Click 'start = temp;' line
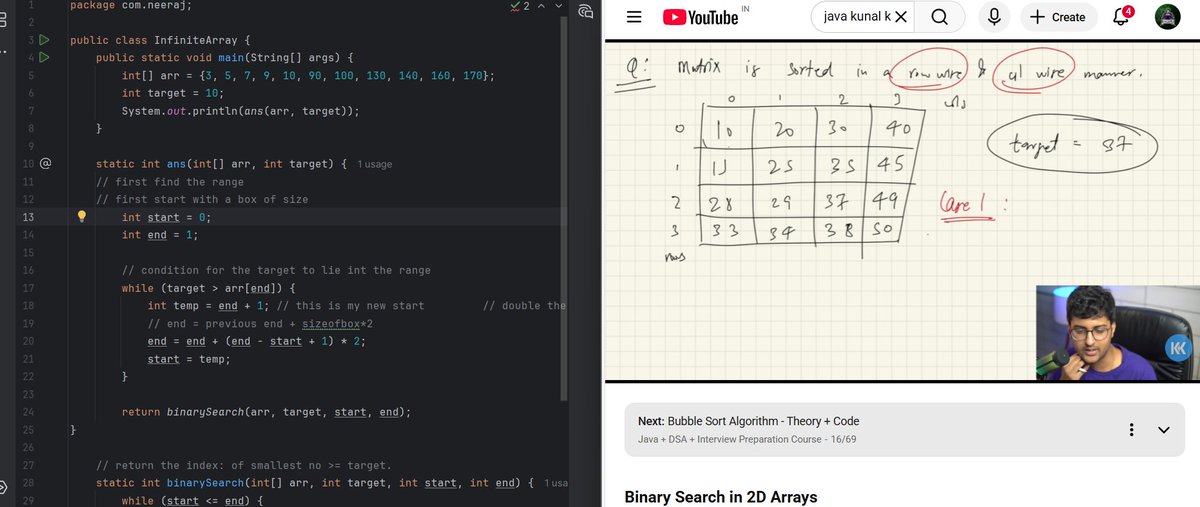Image resolution: width=1200 pixels, height=507 pixels. coord(189,359)
